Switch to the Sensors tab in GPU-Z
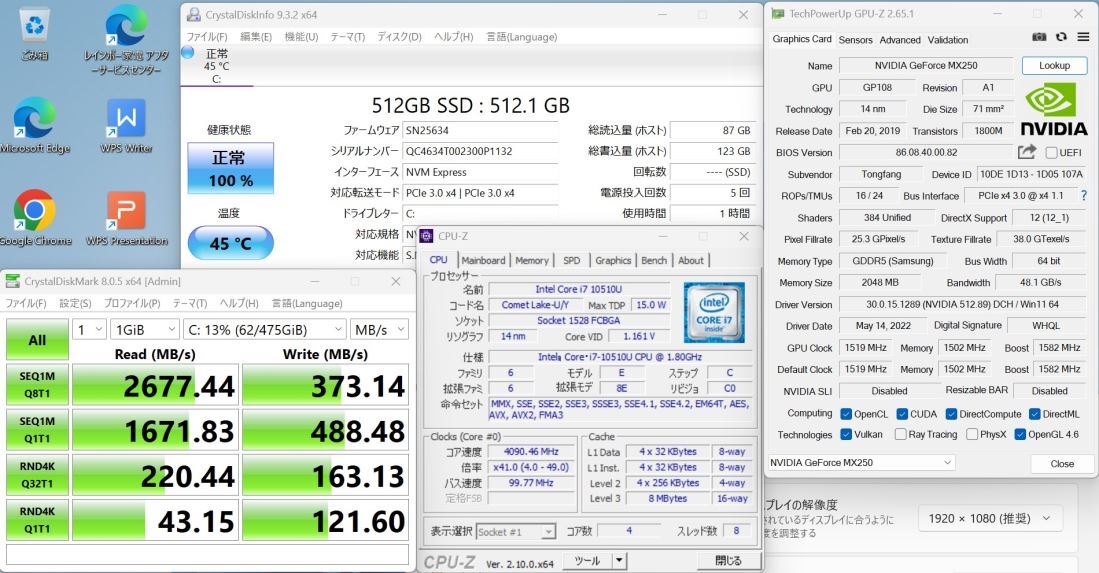Image resolution: width=1099 pixels, height=573 pixels. (856, 40)
